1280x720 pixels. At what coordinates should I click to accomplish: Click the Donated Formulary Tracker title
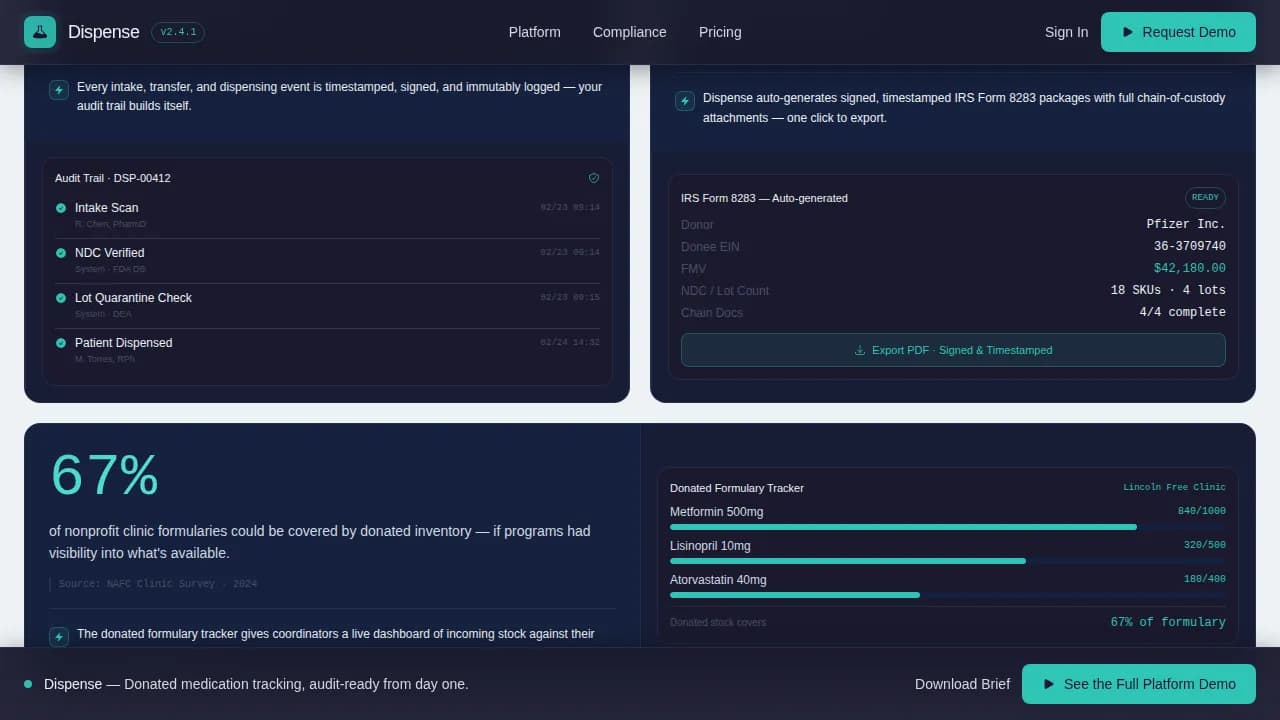click(737, 488)
